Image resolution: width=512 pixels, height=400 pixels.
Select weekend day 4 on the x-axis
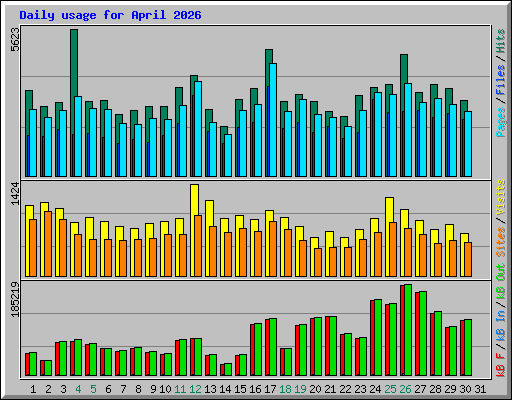click(x=78, y=389)
